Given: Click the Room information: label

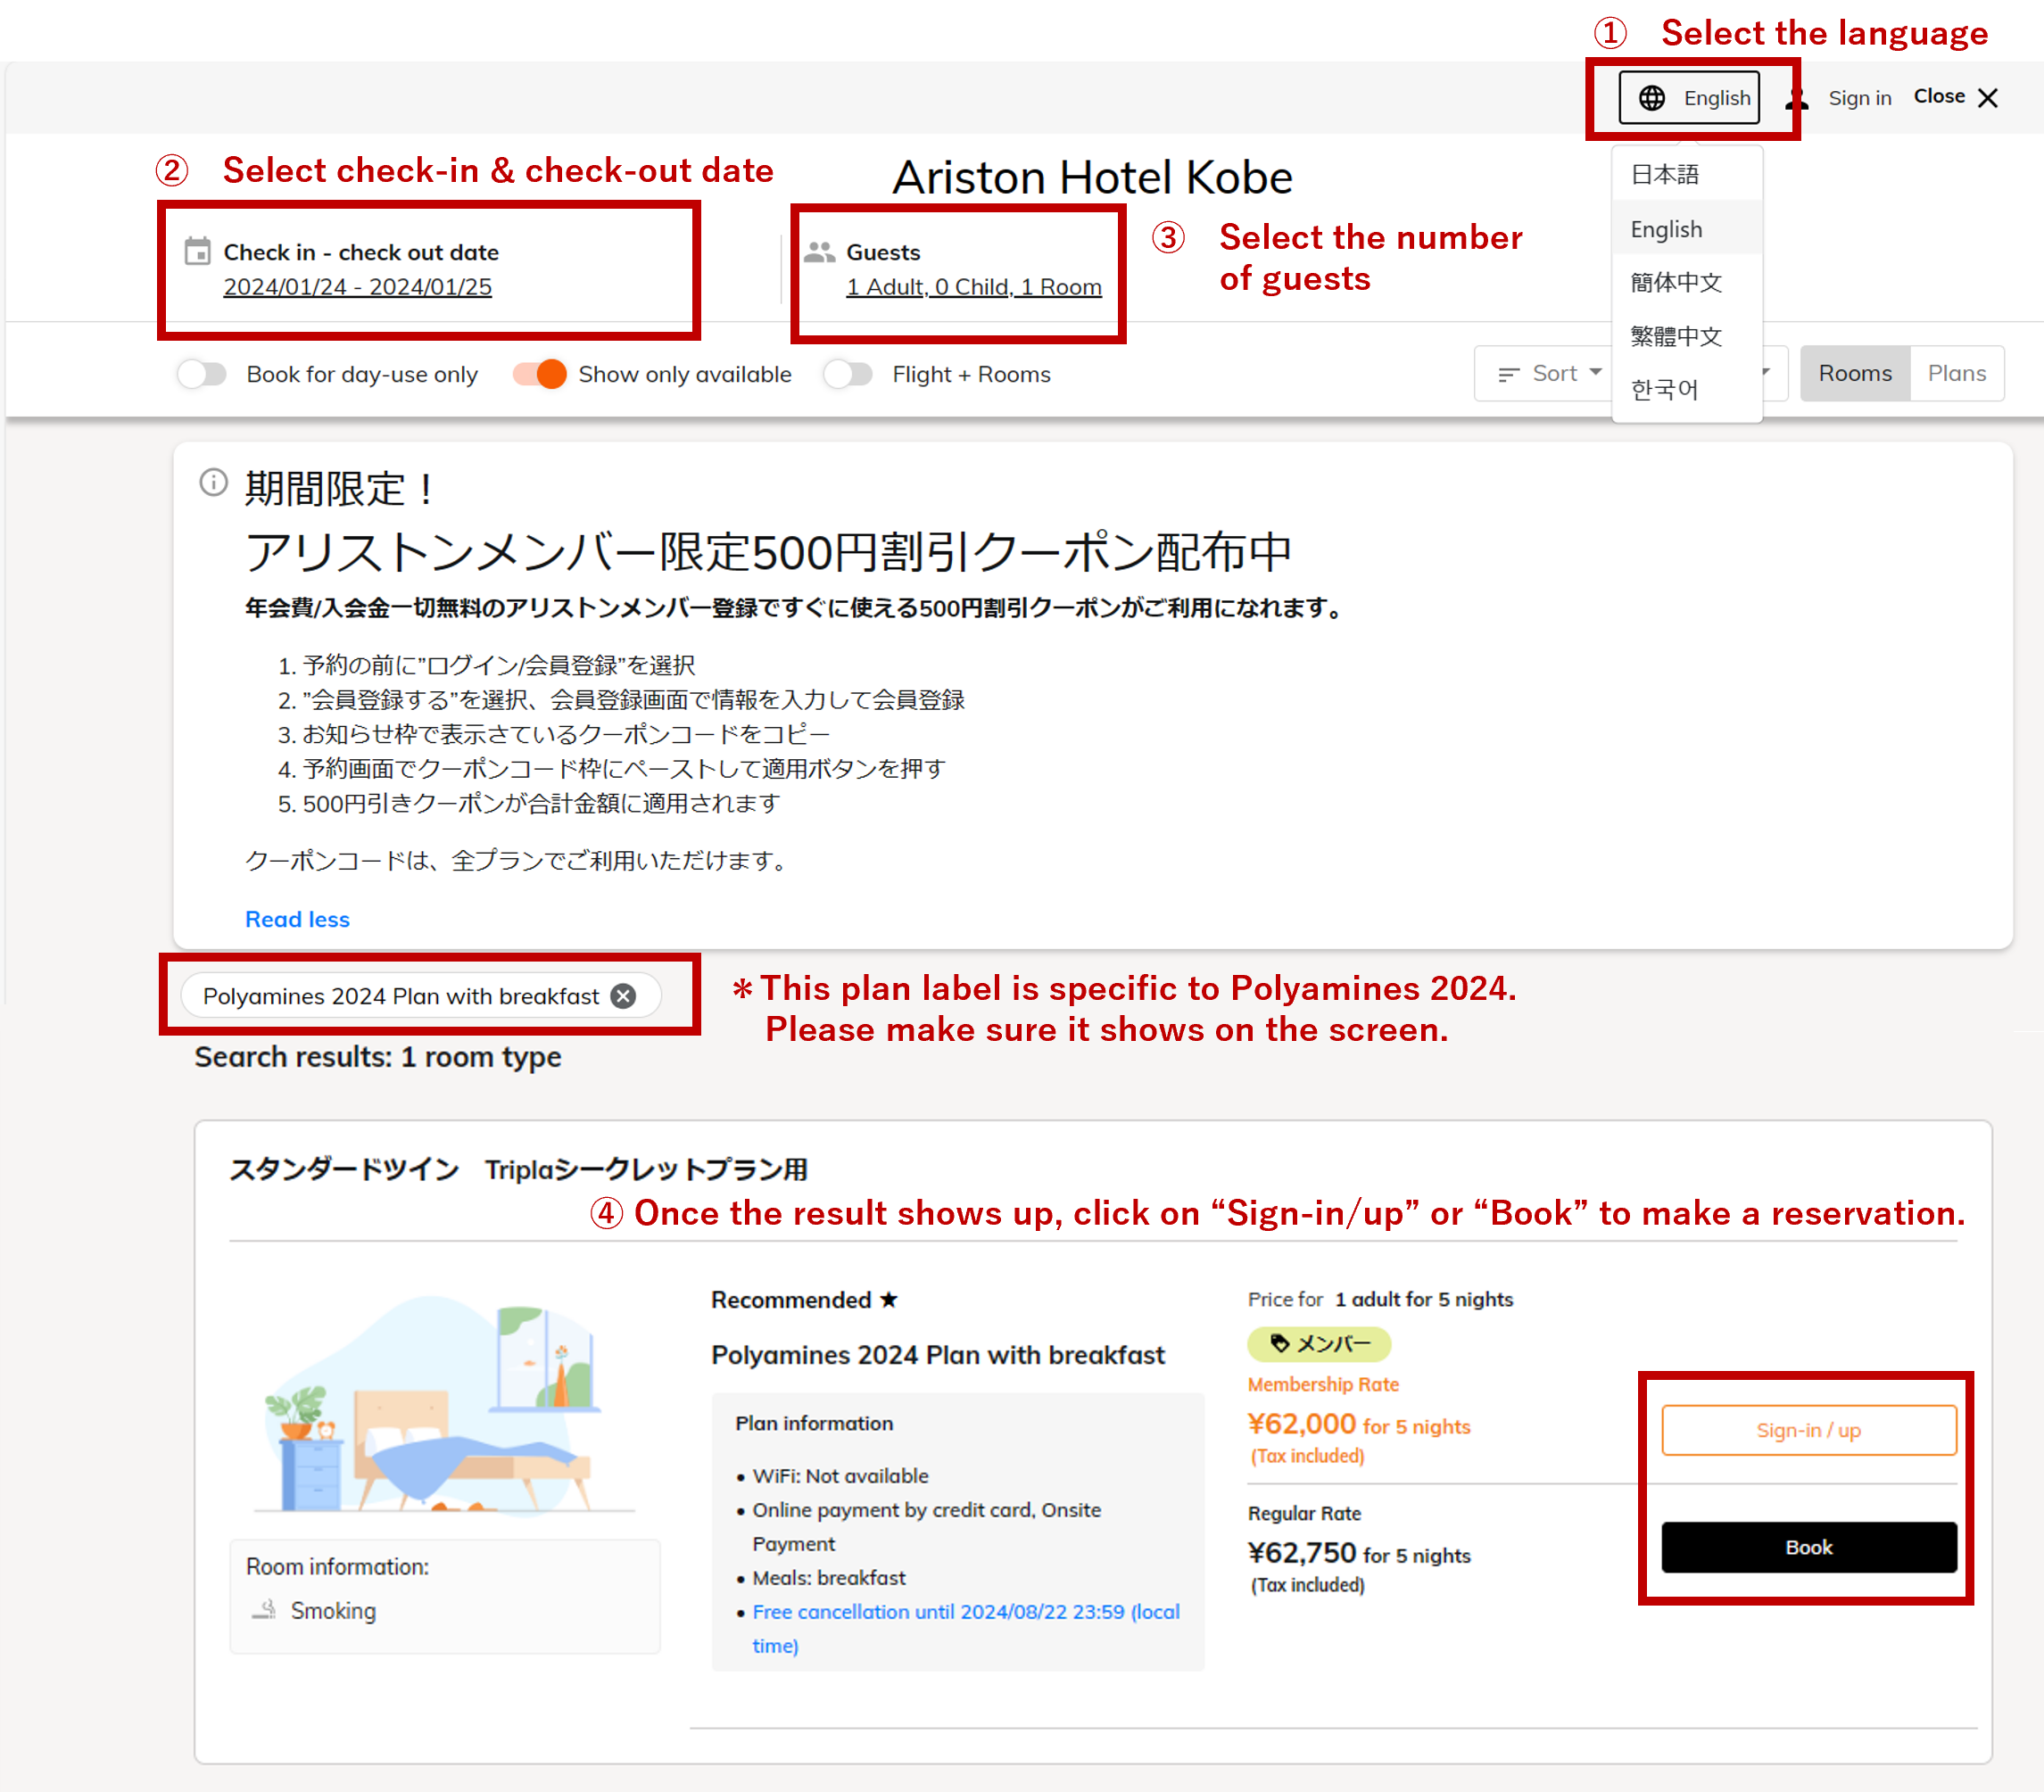Looking at the screenshot, I should click(337, 1567).
